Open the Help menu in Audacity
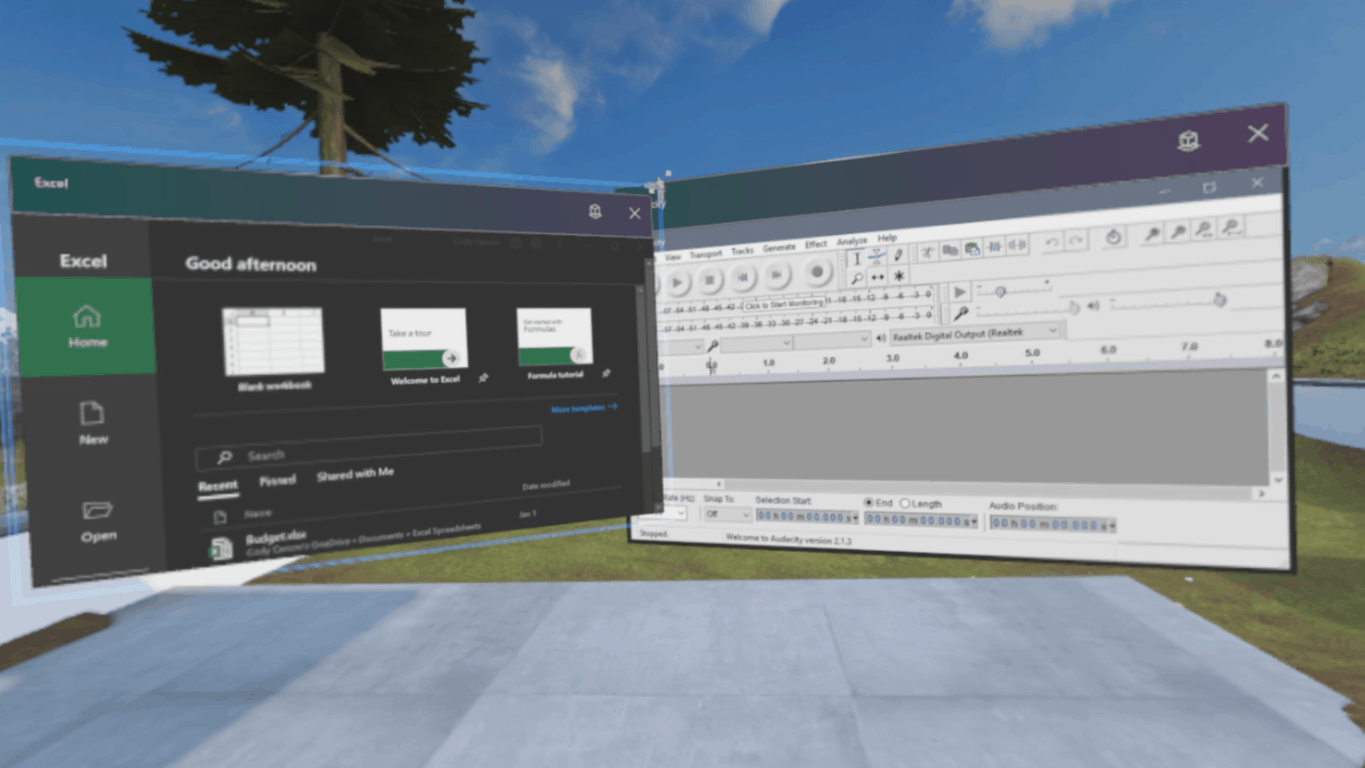The width and height of the screenshot is (1365, 768). click(887, 238)
